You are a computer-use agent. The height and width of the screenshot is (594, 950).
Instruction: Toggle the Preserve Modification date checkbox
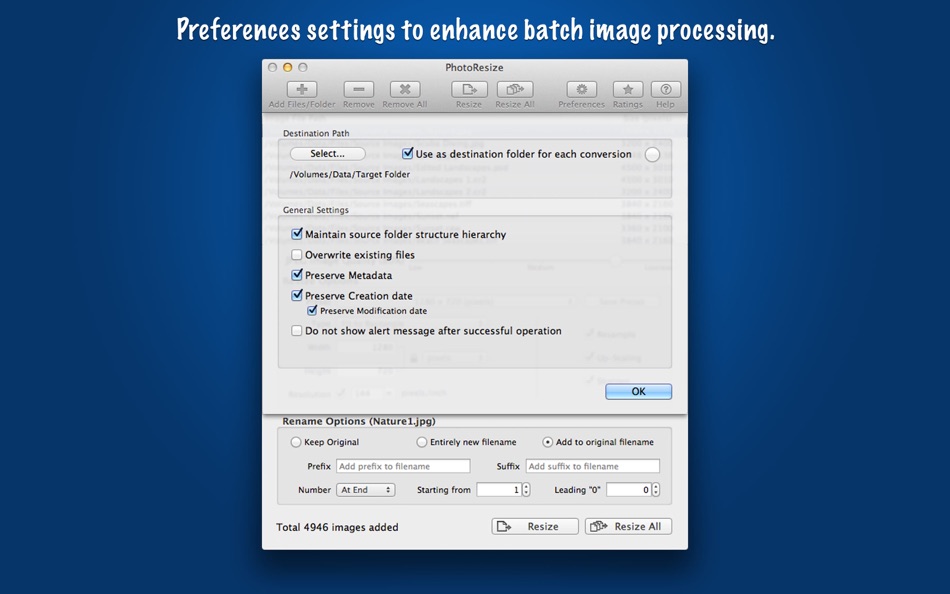tap(312, 310)
